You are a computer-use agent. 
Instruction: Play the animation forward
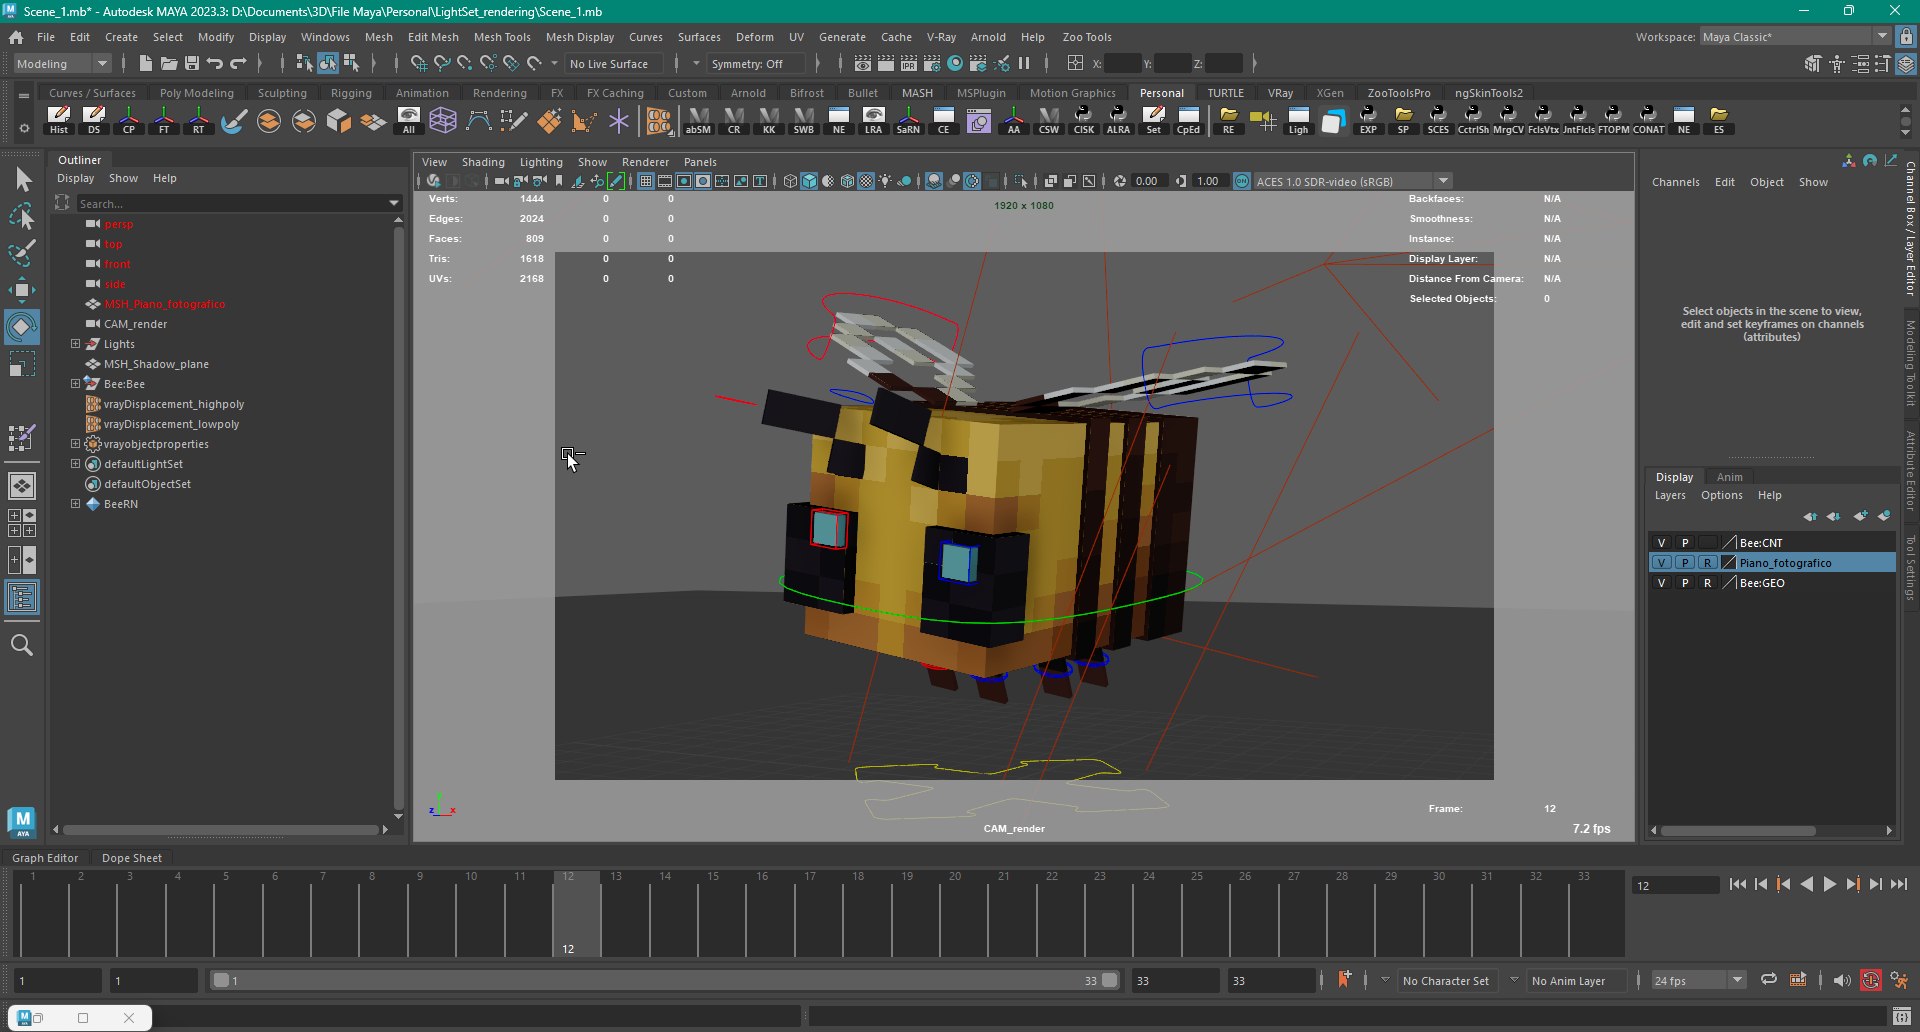(x=1829, y=885)
